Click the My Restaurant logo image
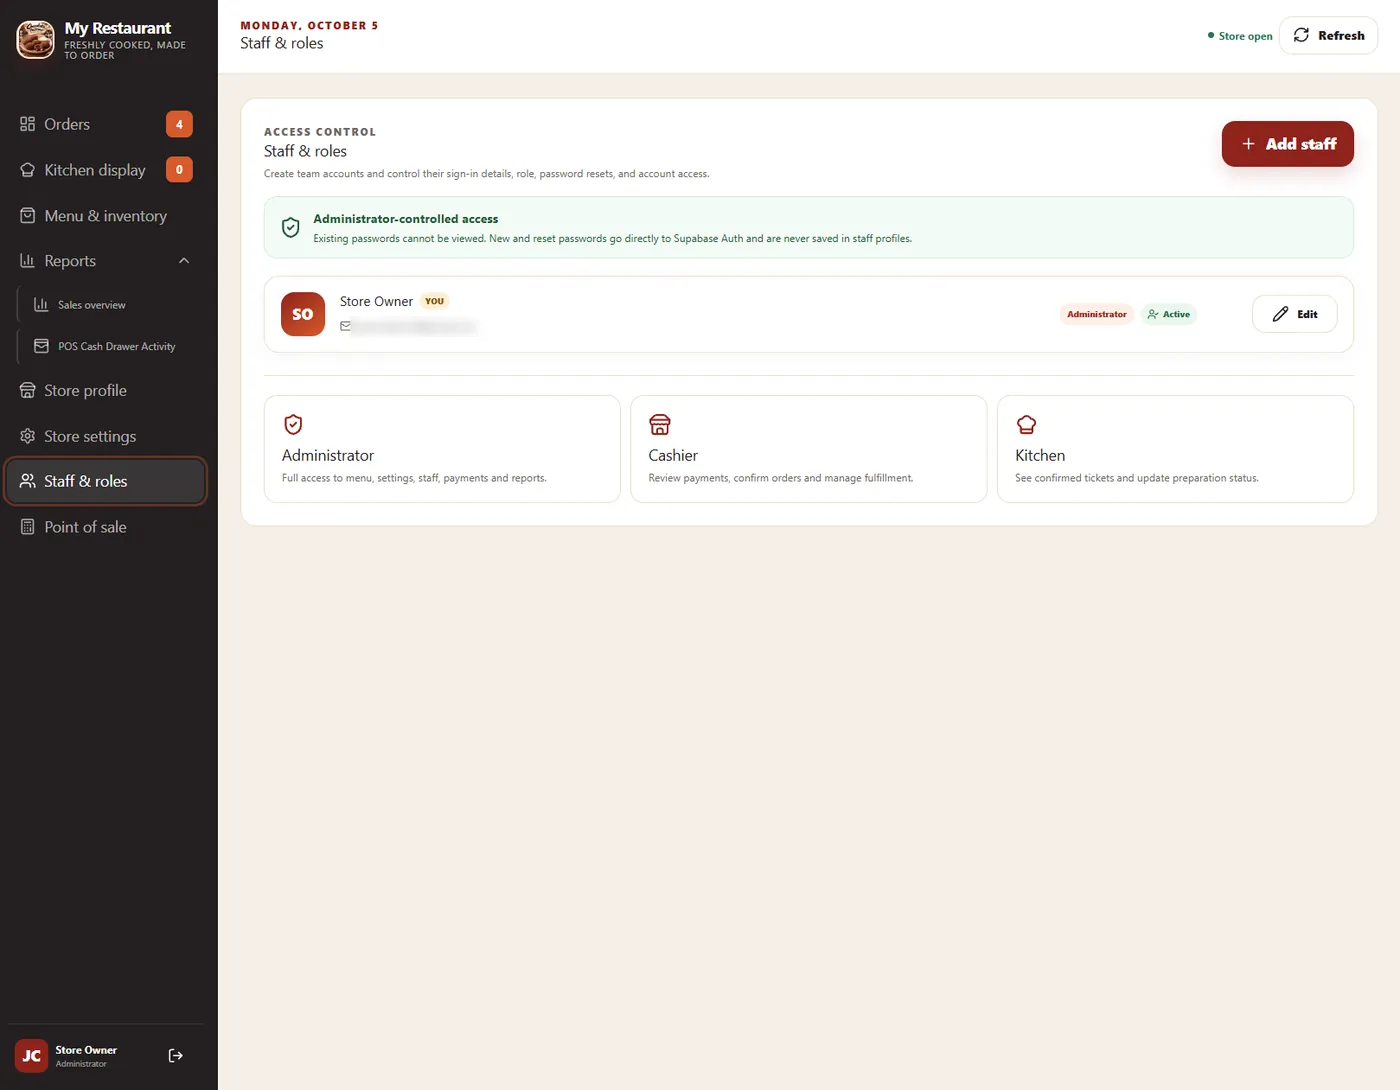 [x=36, y=40]
